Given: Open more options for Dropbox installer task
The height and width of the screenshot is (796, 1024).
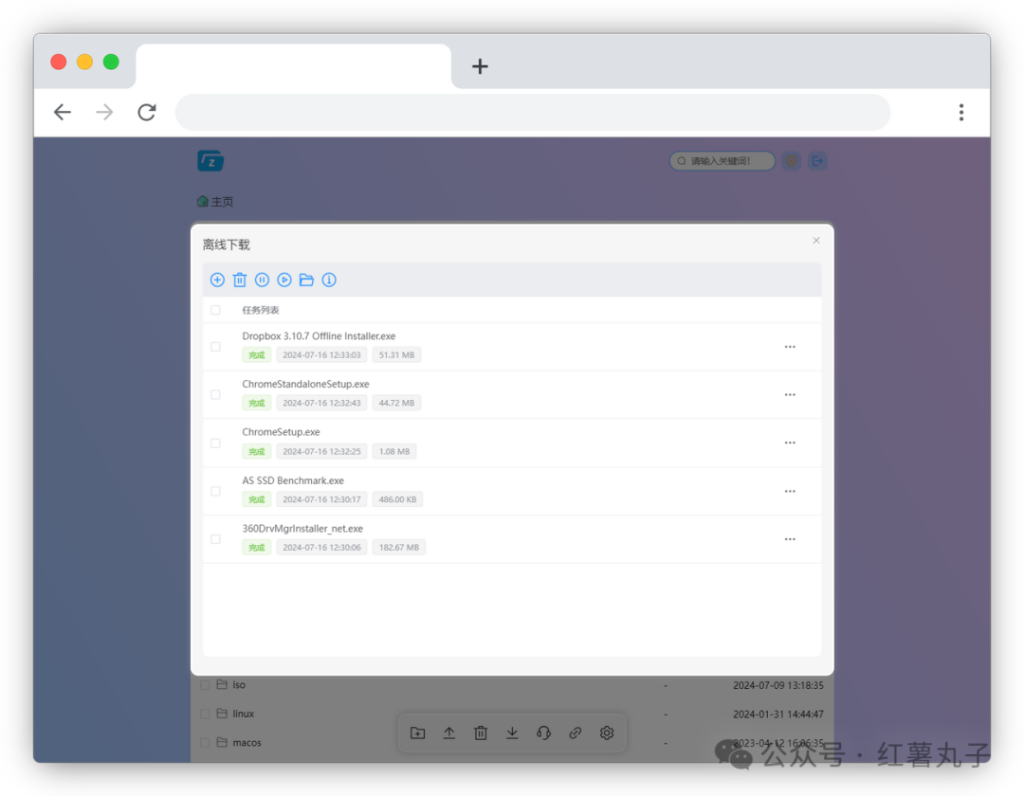Looking at the screenshot, I should click(790, 346).
